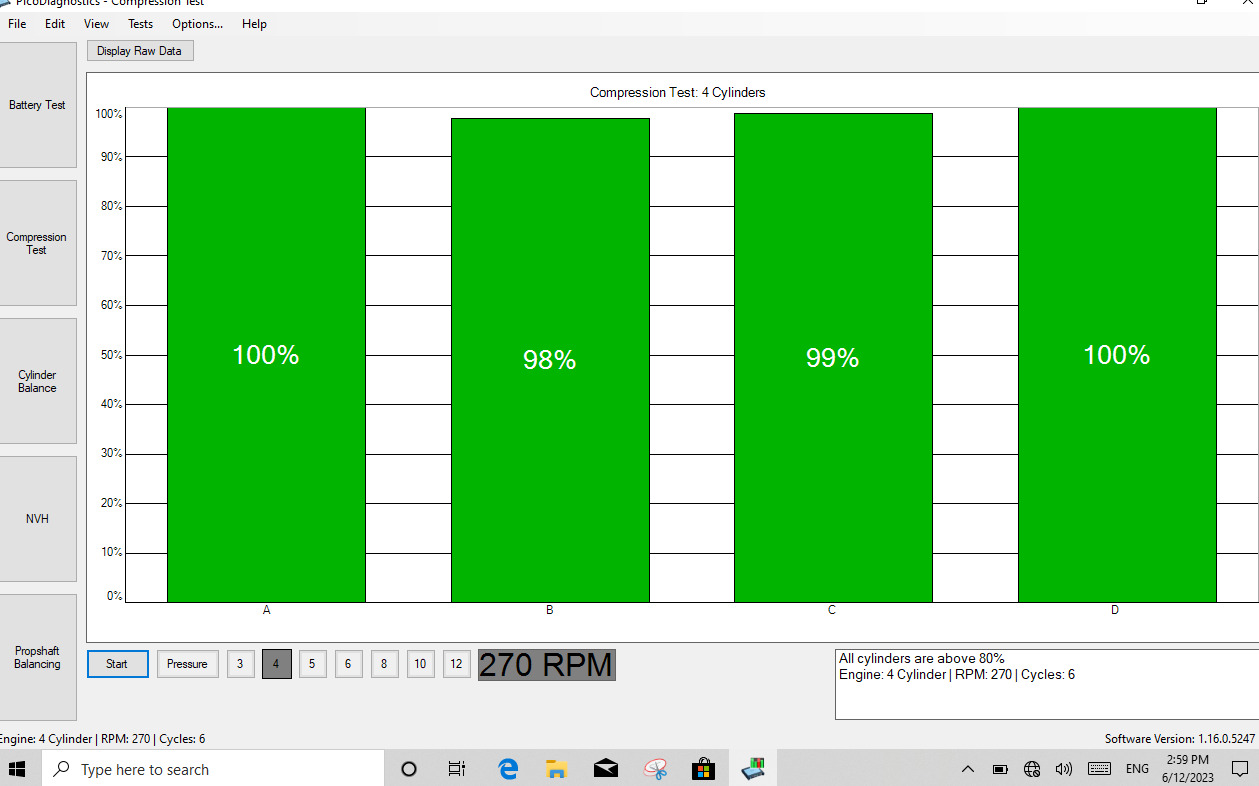This screenshot has width=1259, height=786.
Task: Select 3 cylinders engine option
Action: (240, 664)
